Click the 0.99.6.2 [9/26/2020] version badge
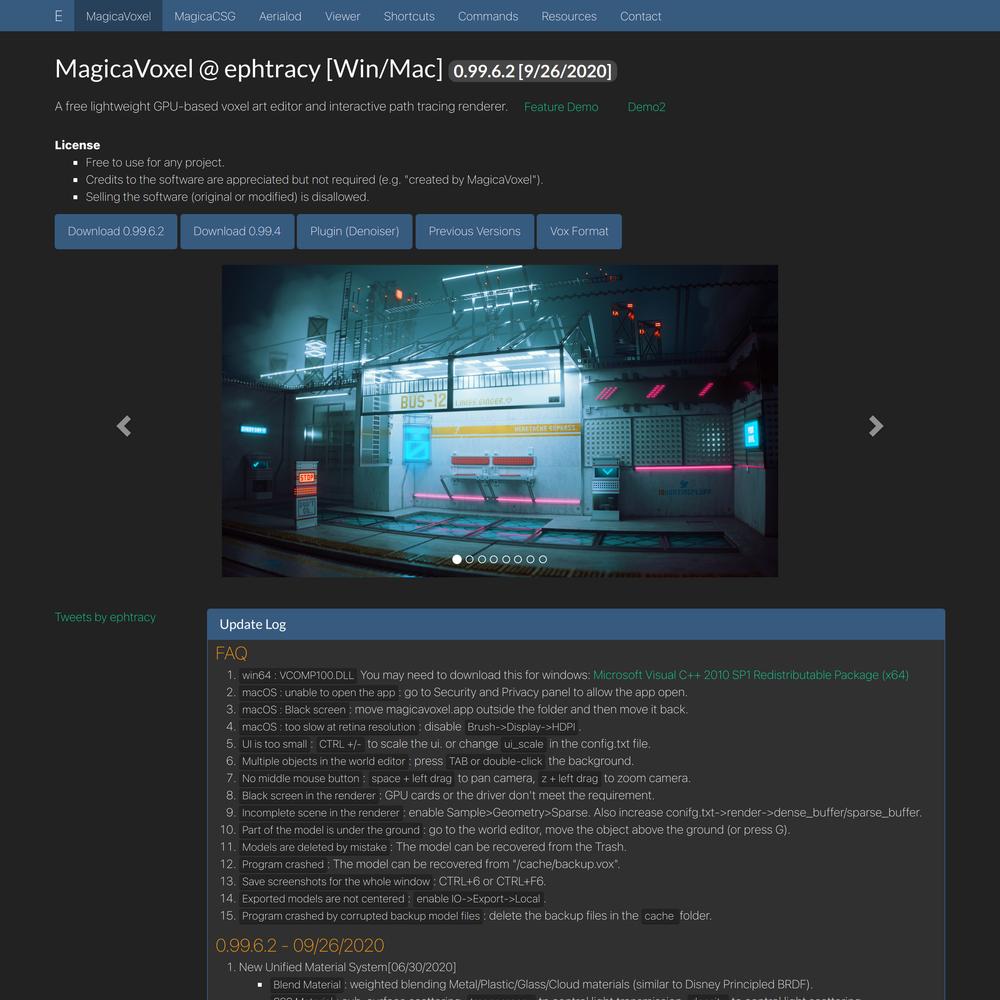Screen dimensions: 1000x1000 [x=533, y=71]
